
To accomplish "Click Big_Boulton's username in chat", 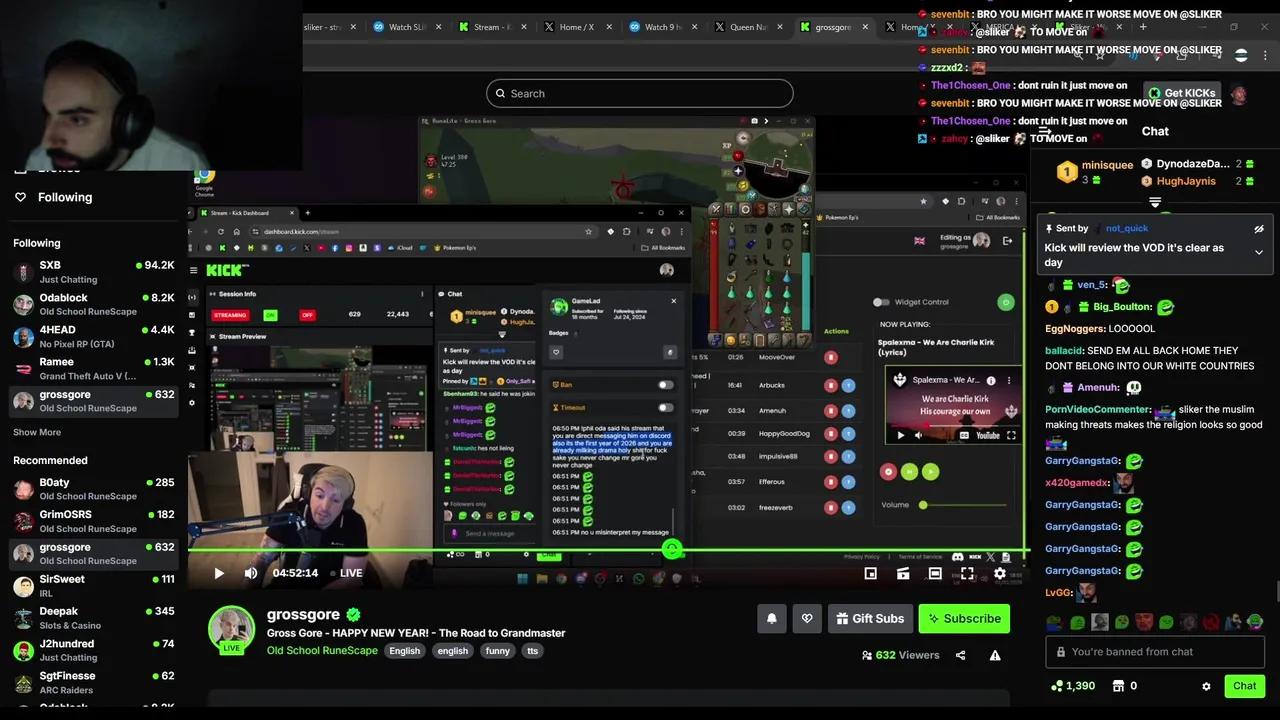I will (1122, 307).
